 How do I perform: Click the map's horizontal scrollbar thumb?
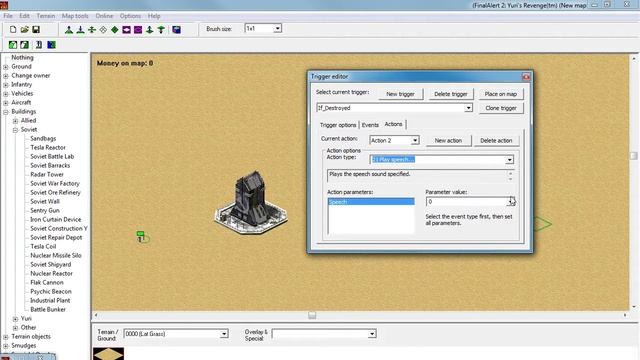point(312,315)
